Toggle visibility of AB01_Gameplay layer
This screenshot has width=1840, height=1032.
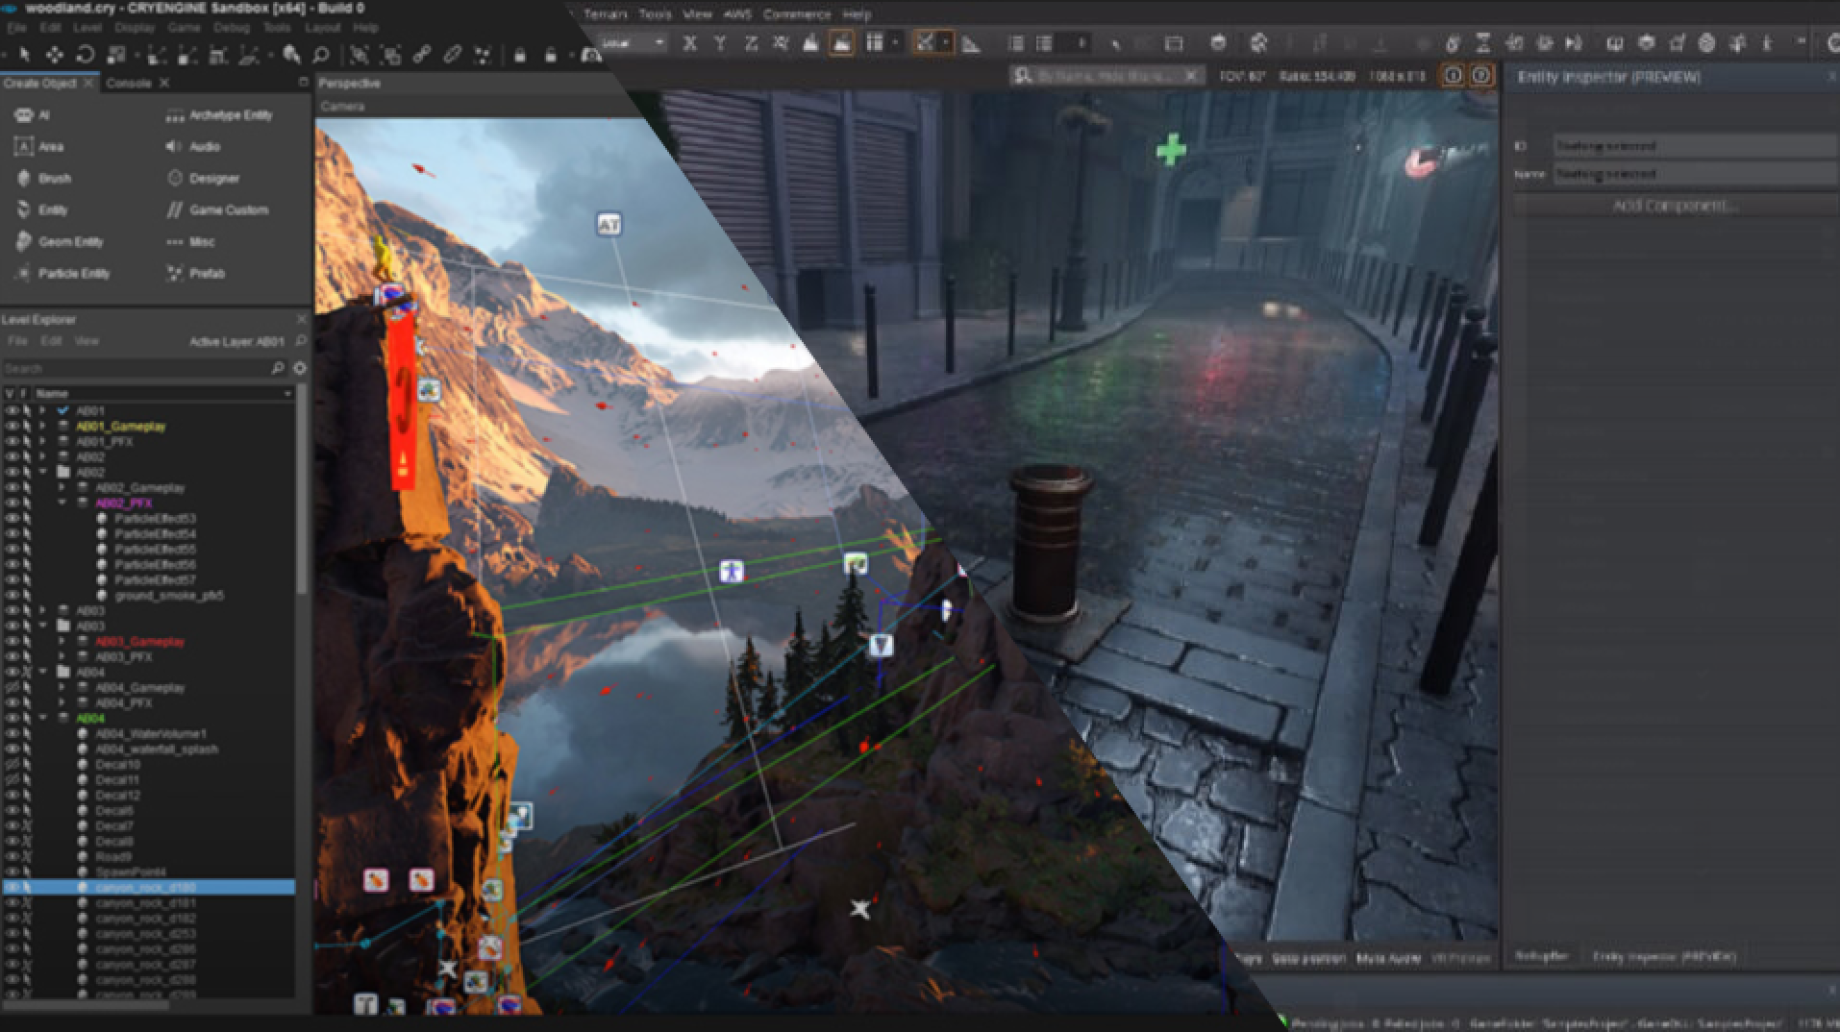[x=11, y=426]
